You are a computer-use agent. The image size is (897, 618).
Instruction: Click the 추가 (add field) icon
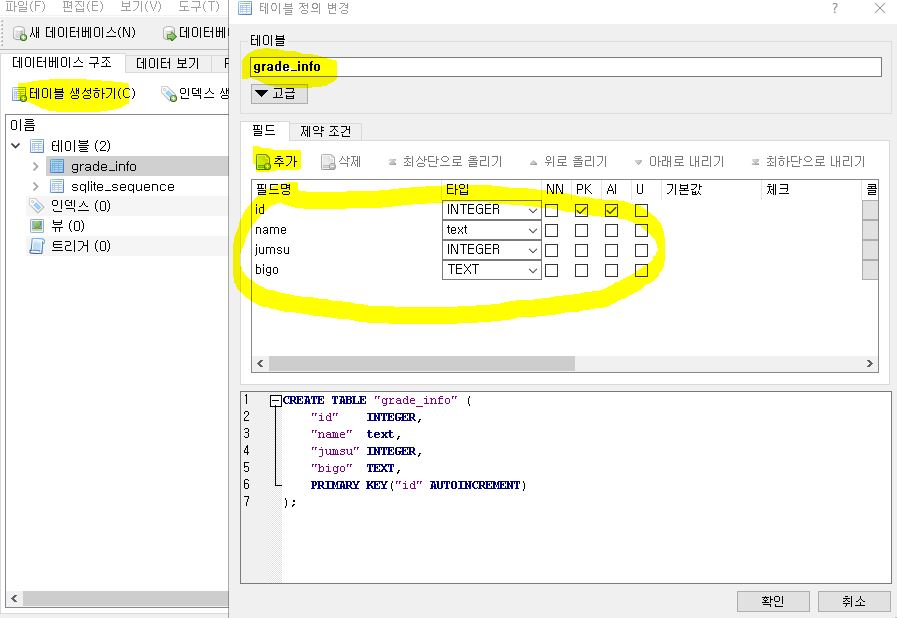coord(263,162)
